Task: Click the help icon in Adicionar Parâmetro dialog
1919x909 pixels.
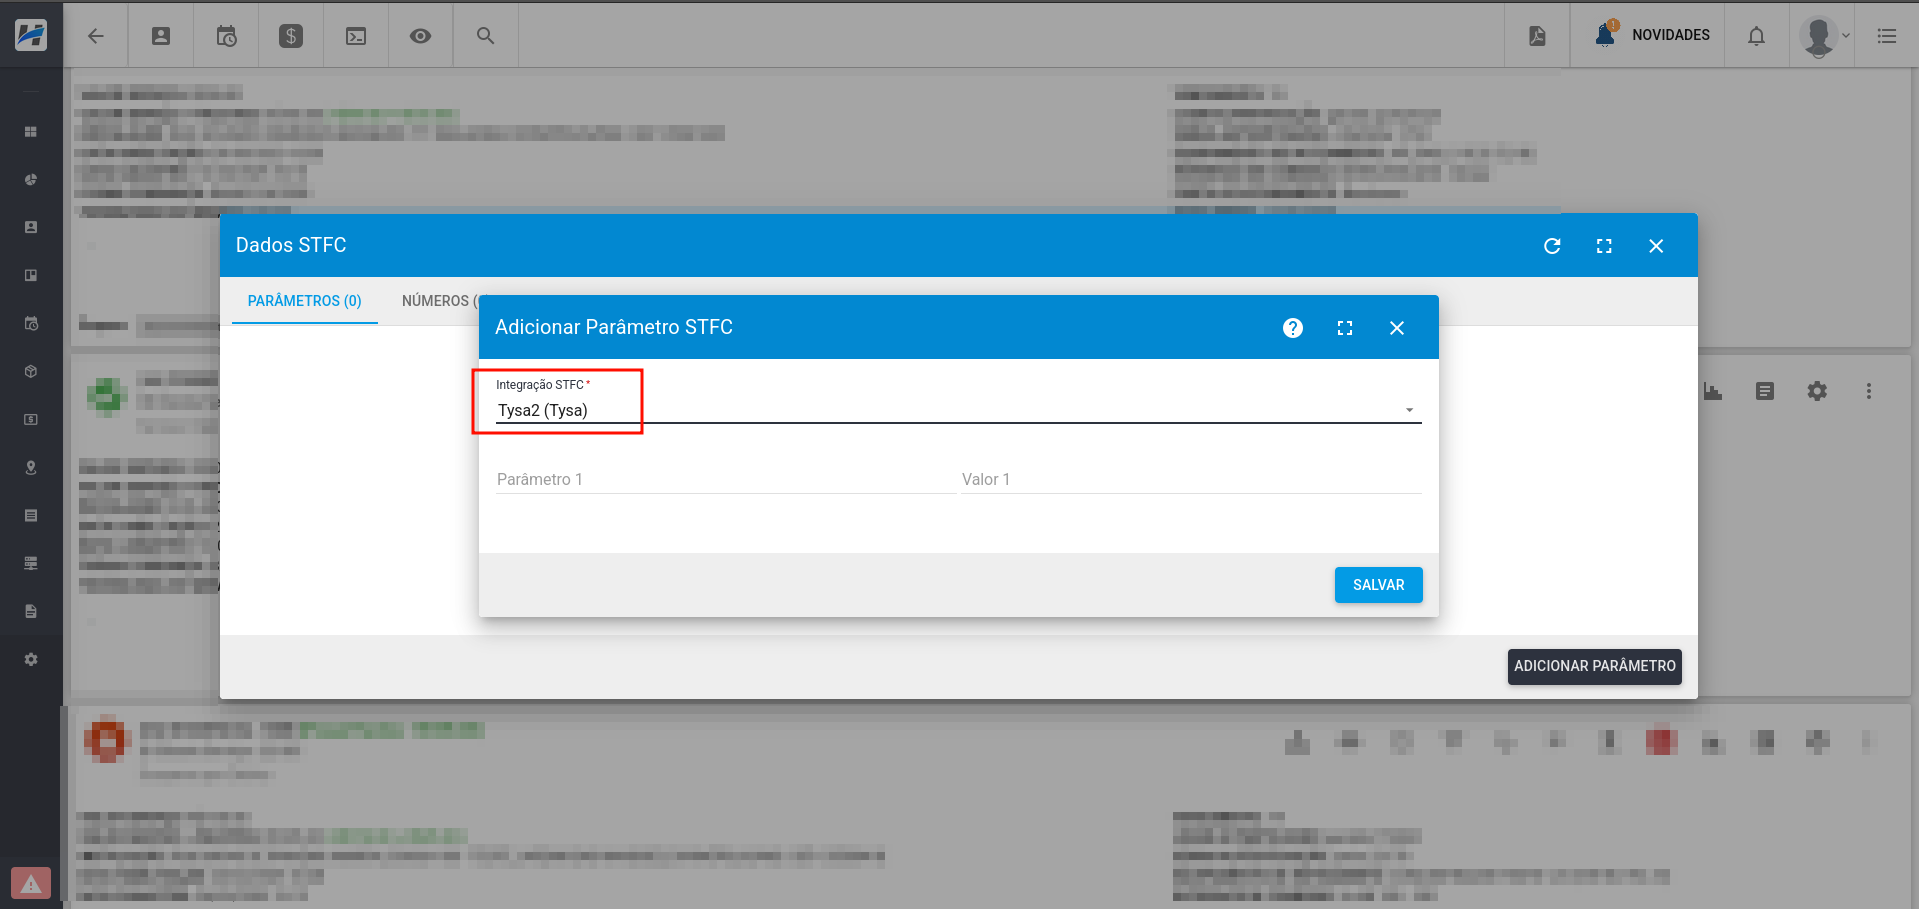Action: coord(1292,328)
